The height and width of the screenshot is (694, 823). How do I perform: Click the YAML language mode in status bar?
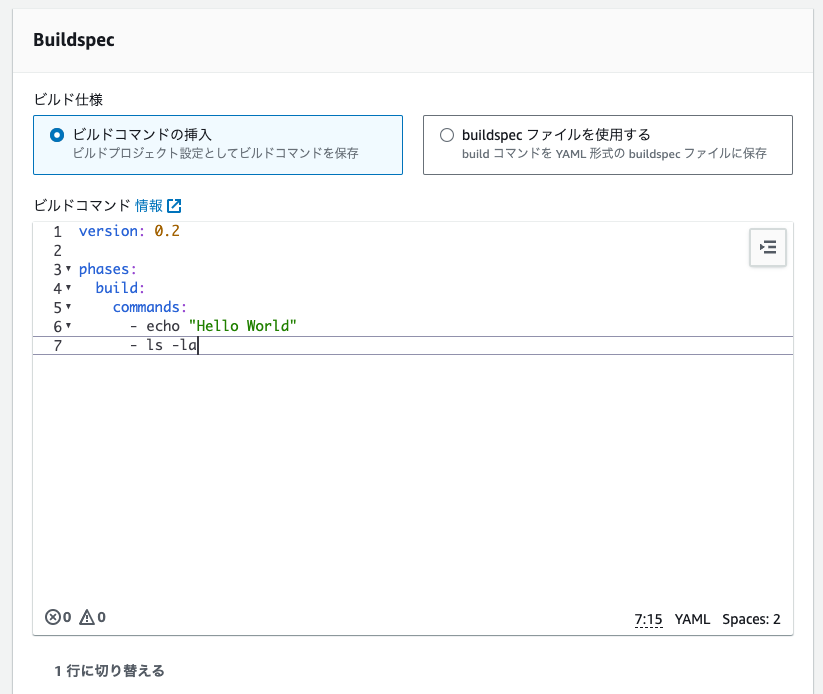pos(692,619)
